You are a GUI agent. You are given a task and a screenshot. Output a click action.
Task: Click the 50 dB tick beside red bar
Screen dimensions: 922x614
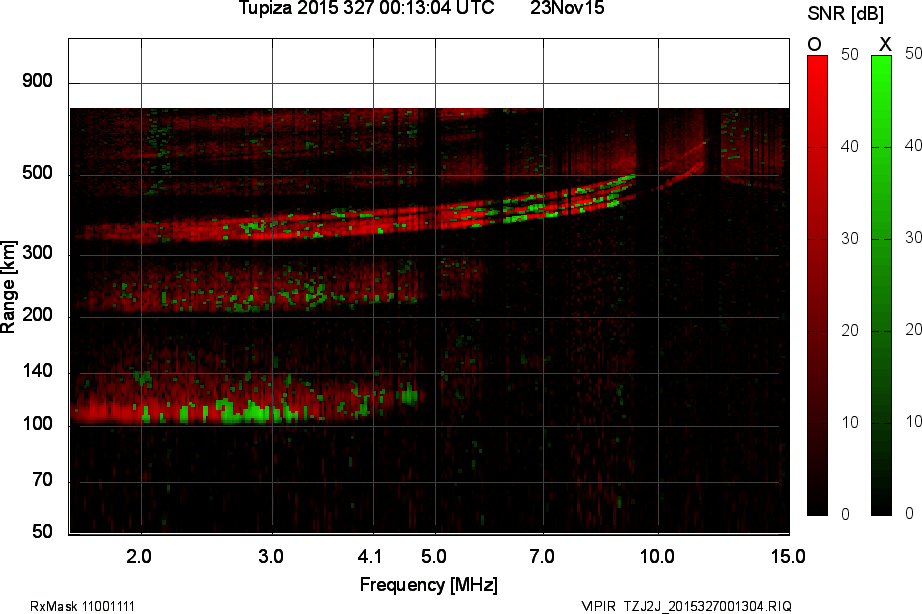850,55
